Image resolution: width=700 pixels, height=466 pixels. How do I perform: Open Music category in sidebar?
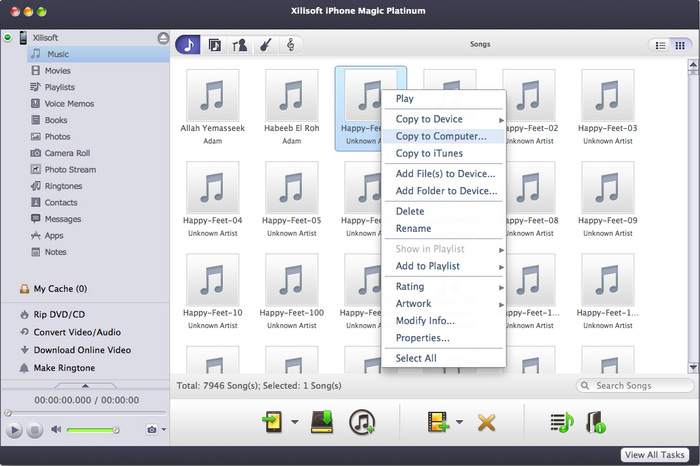point(98,54)
